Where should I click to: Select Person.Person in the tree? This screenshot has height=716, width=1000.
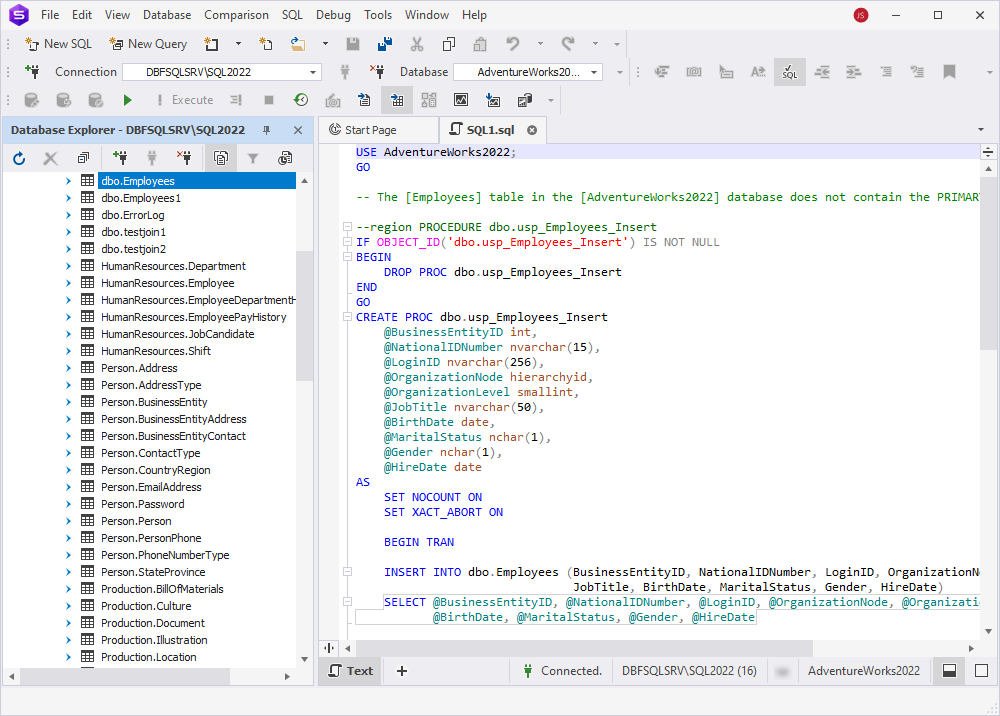pos(136,521)
